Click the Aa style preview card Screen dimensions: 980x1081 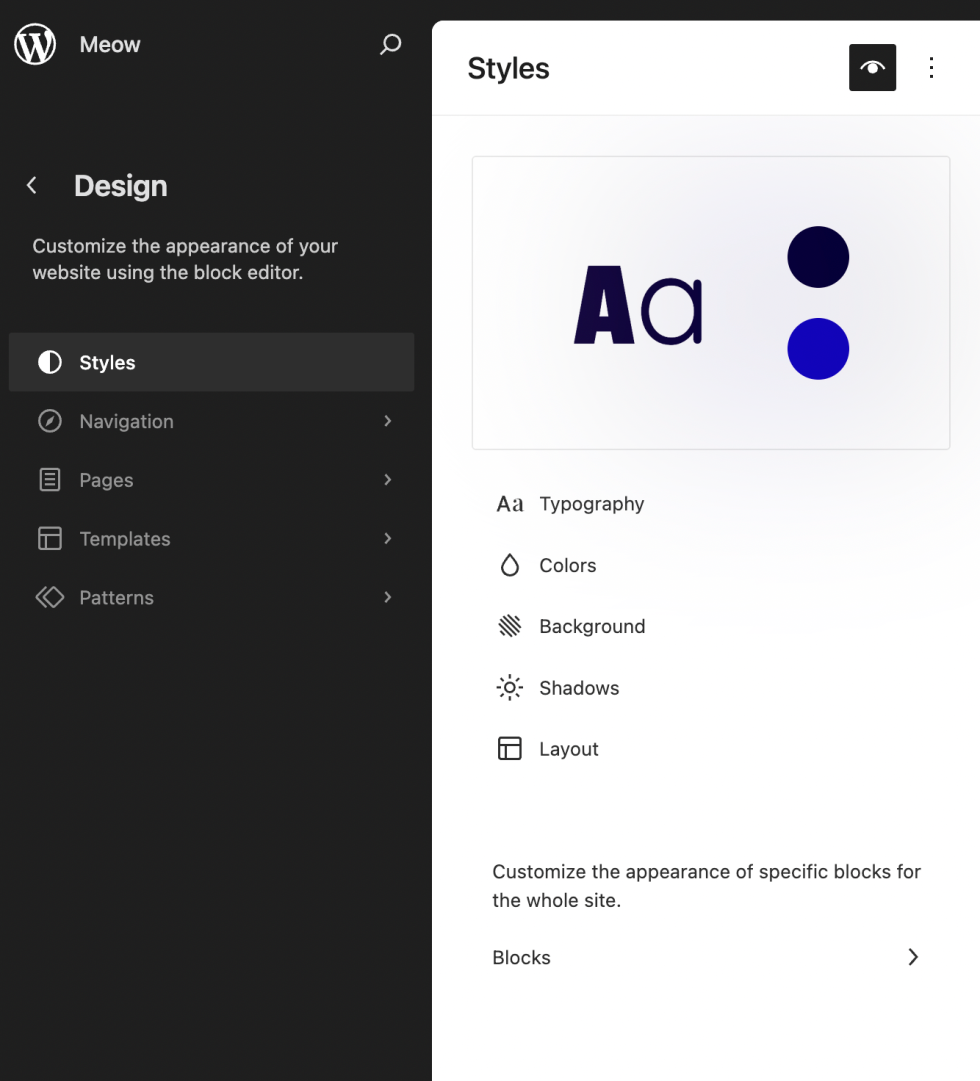pos(711,303)
